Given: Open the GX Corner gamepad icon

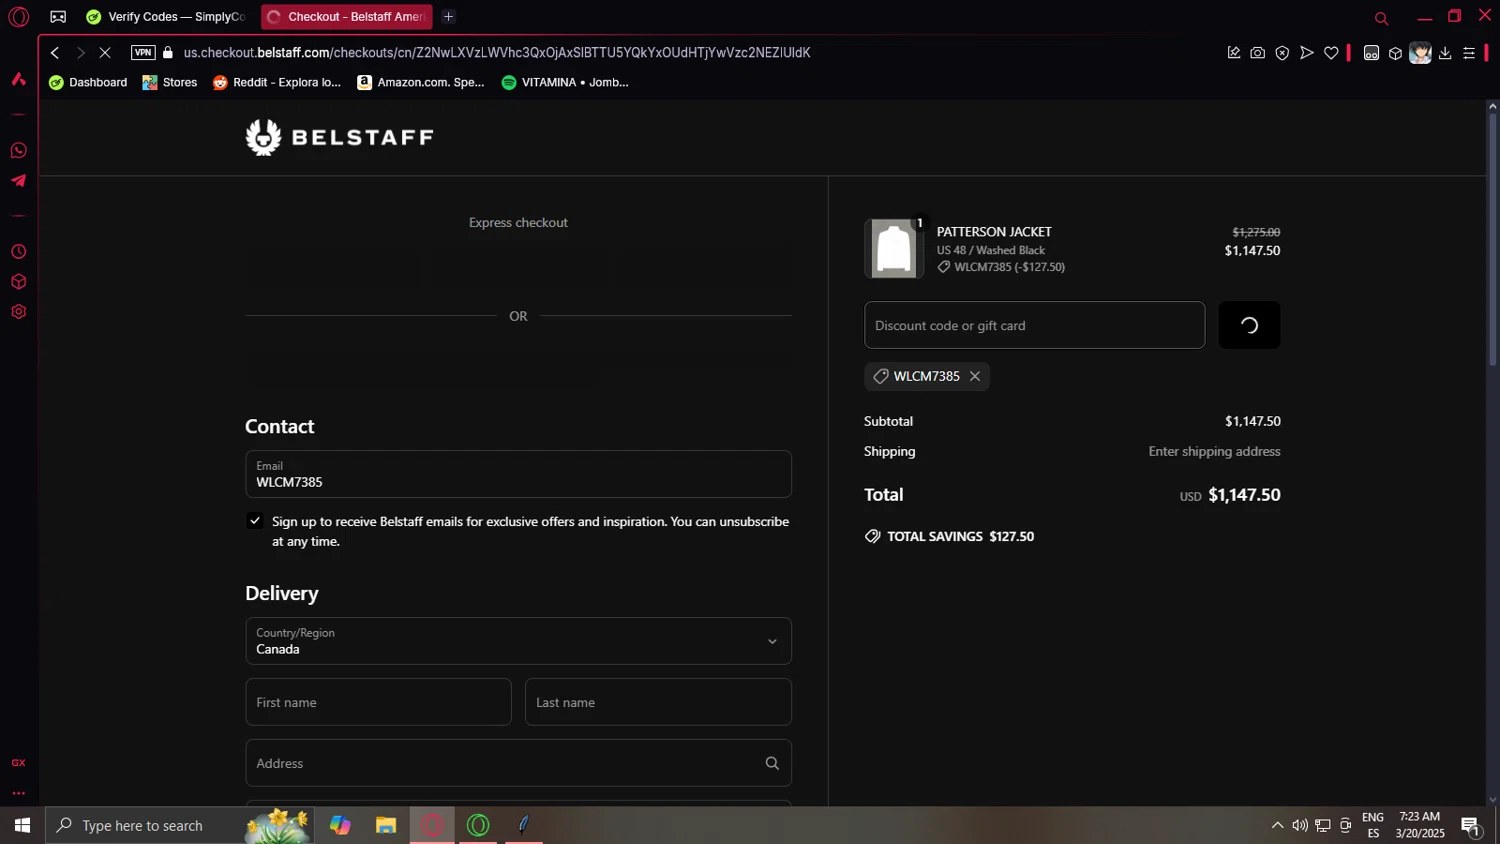Looking at the screenshot, I should [x=58, y=17].
